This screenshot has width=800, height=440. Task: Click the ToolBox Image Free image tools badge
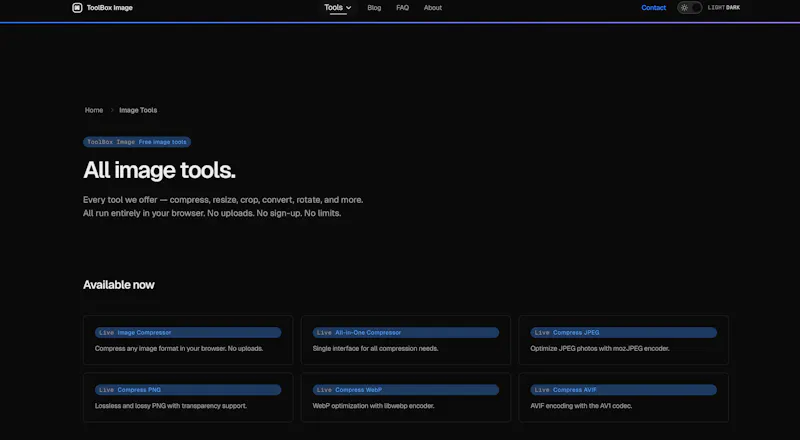click(x=137, y=142)
